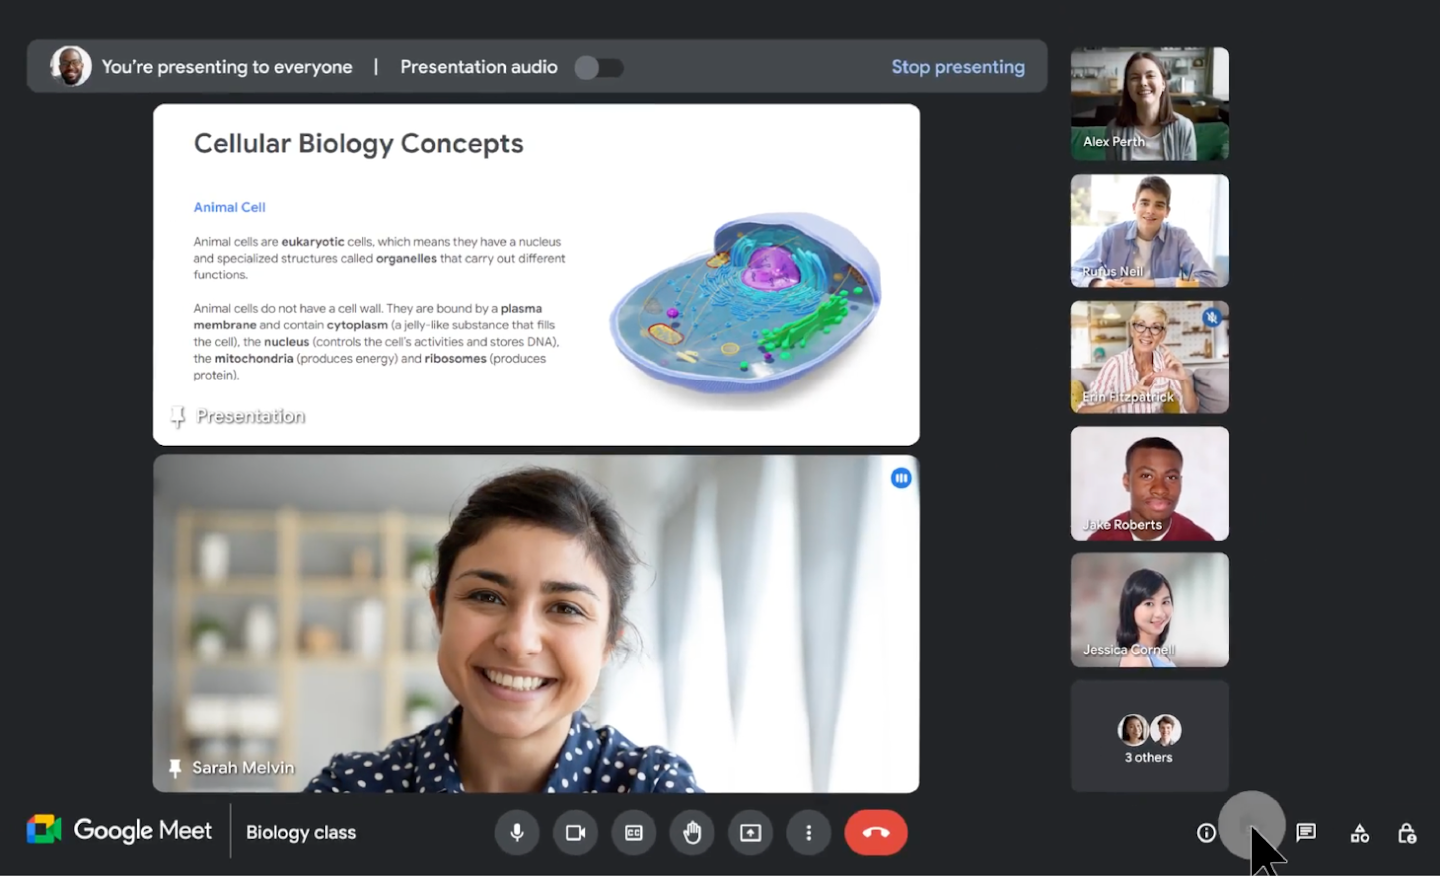The width and height of the screenshot is (1440, 876).
Task: End the call with the red button
Action: (876, 832)
